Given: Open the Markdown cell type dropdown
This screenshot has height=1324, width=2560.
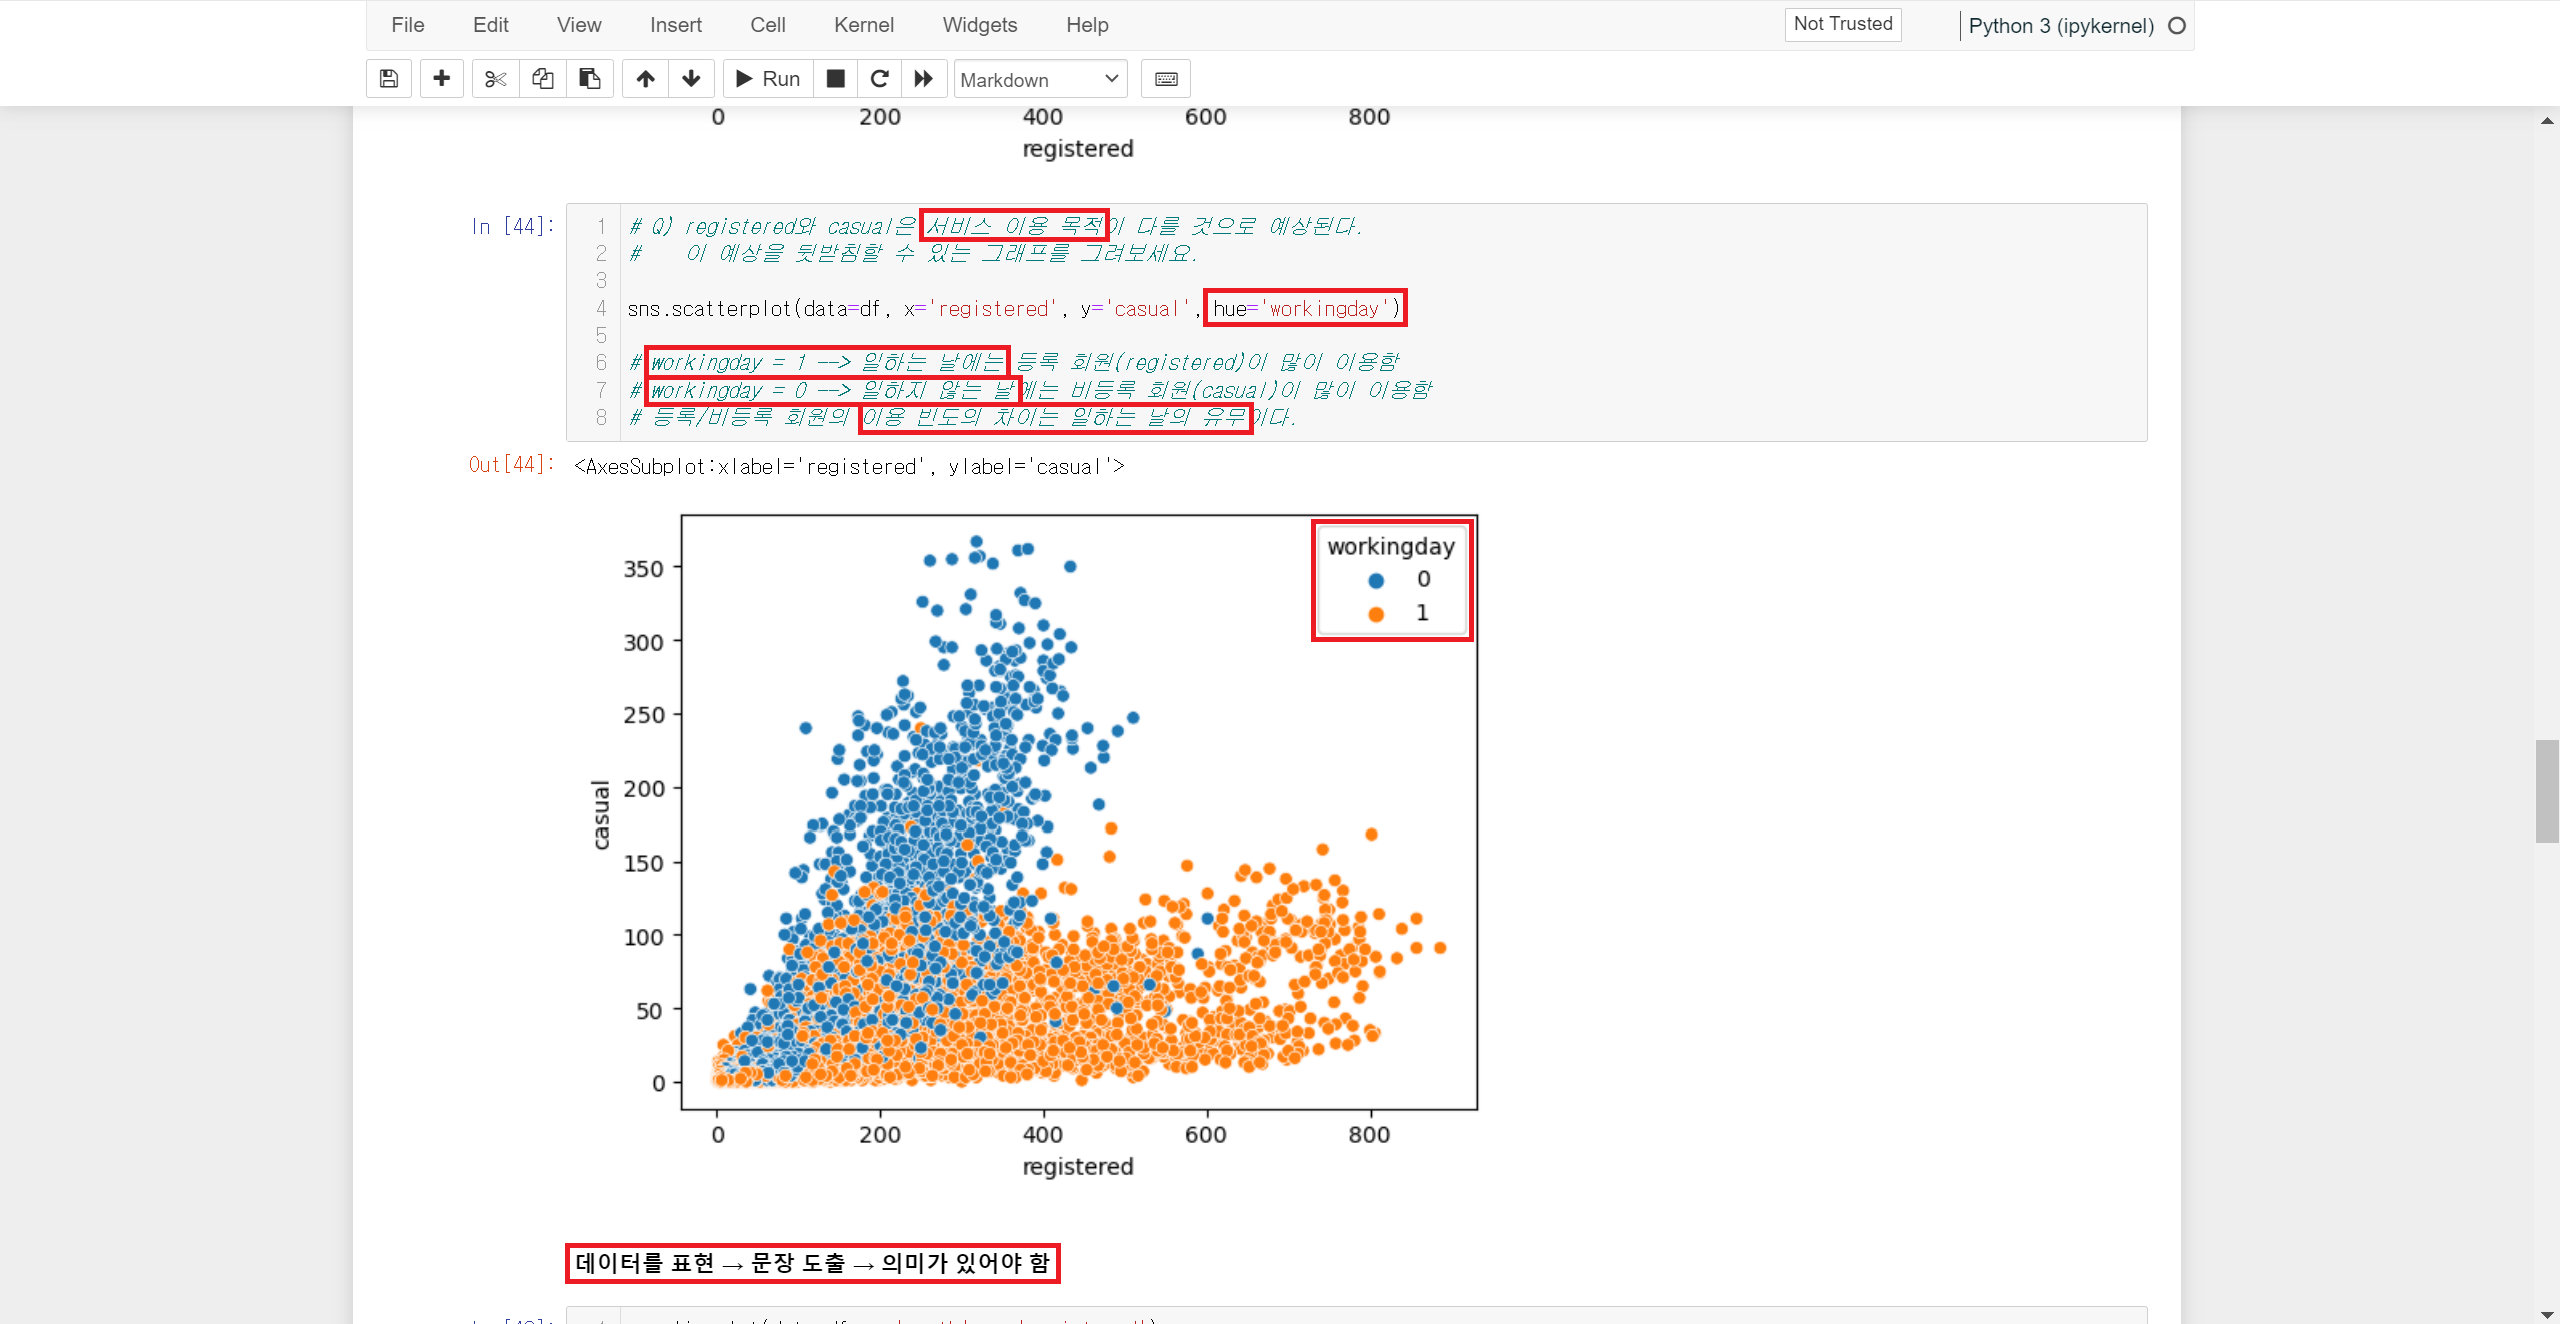Looking at the screenshot, I should [x=1040, y=79].
